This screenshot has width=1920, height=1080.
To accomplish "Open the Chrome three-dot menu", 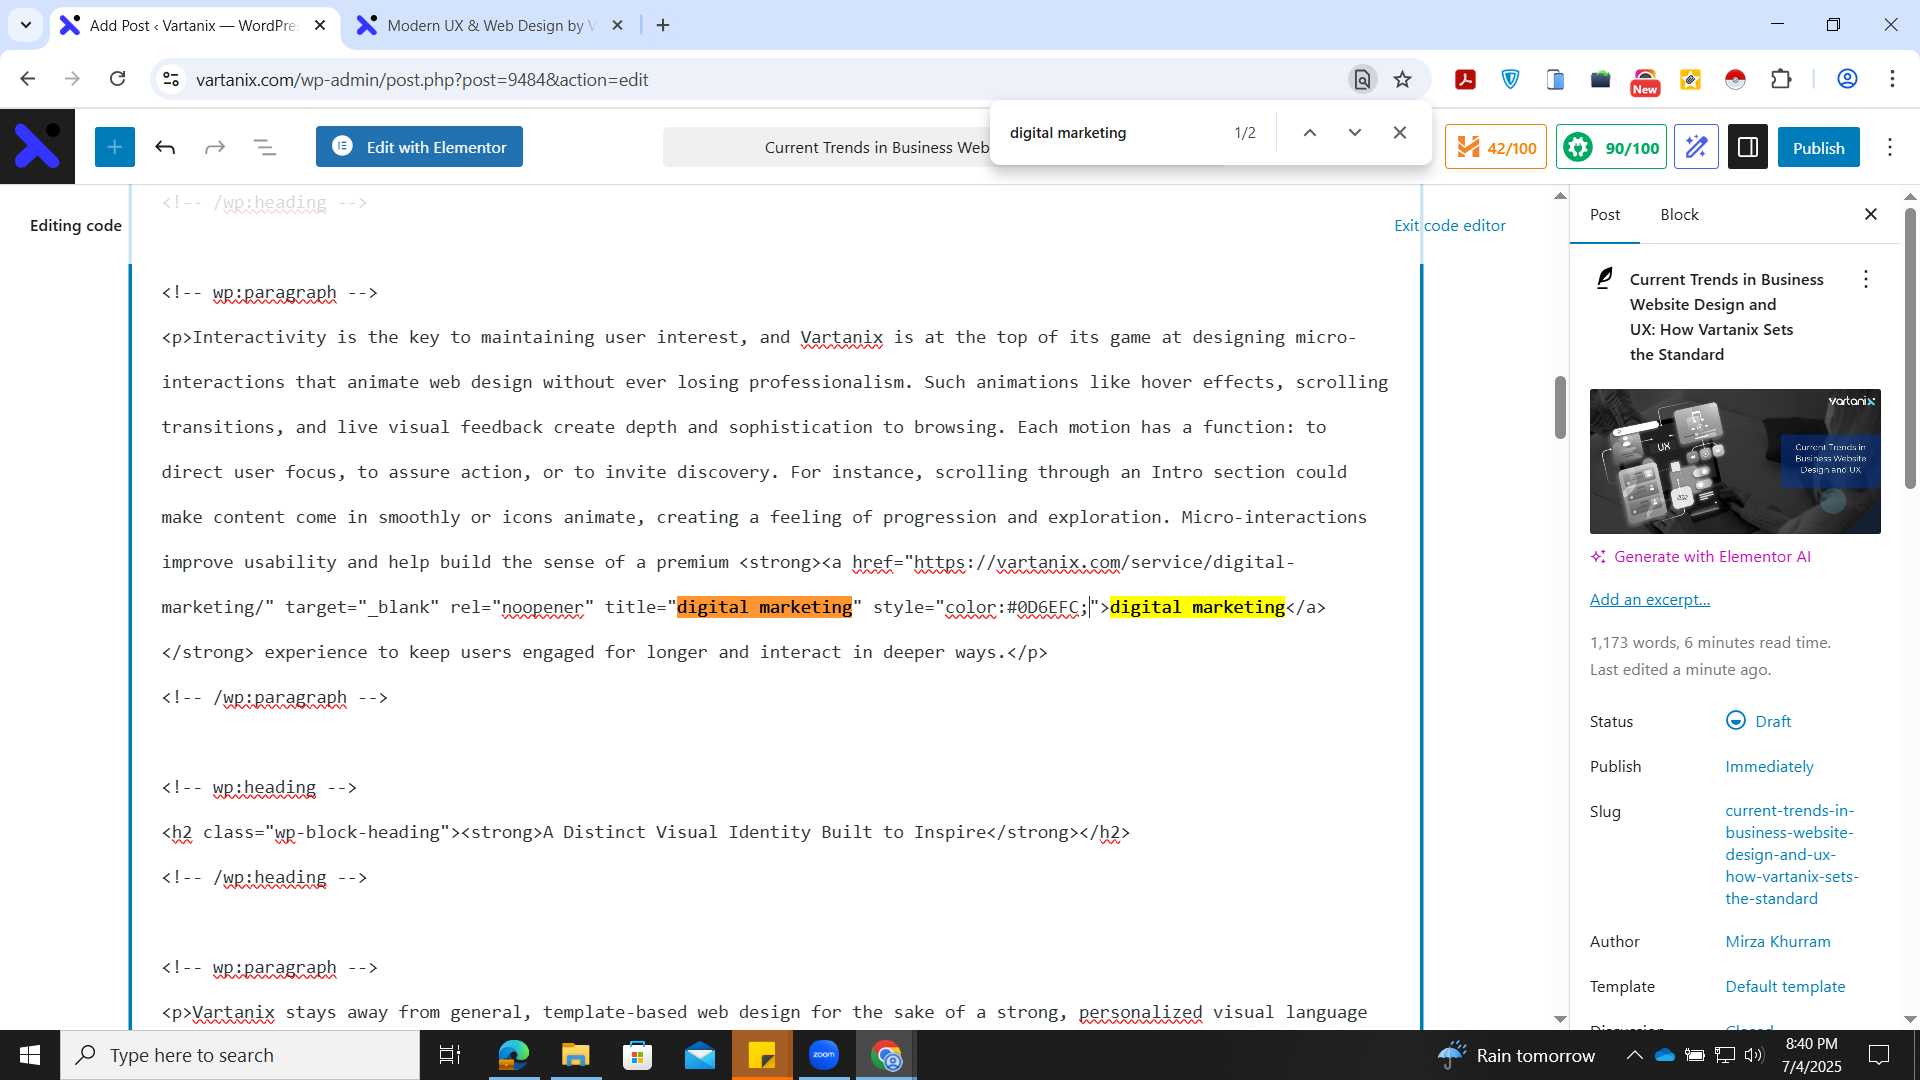I will pyautogui.click(x=1892, y=79).
